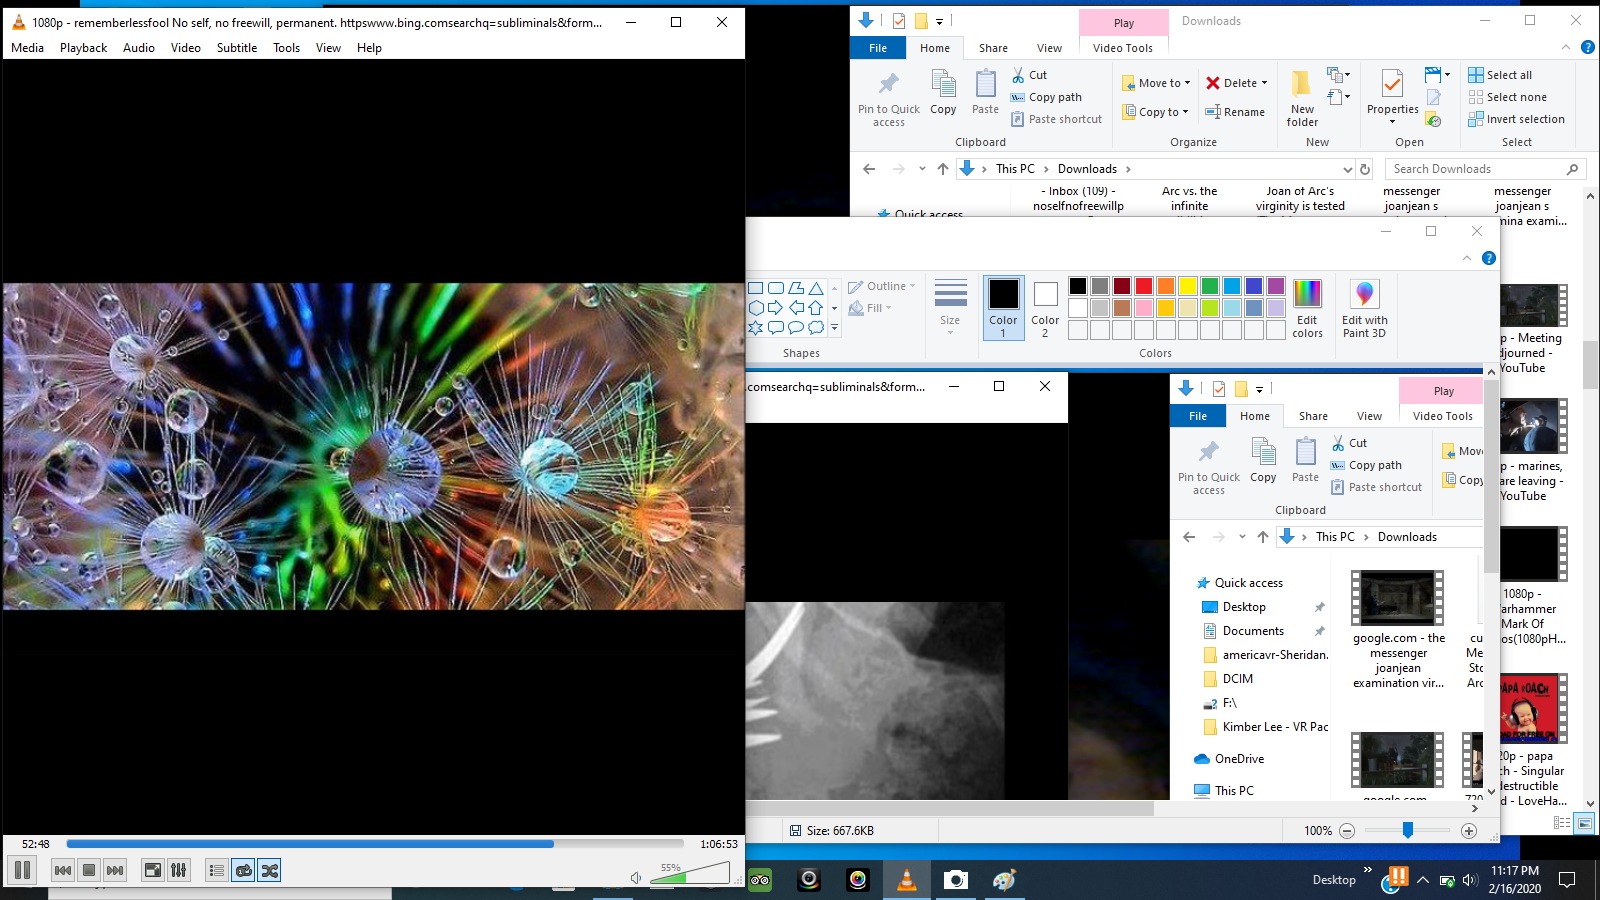Click Invert selection in Downloads ribbon
The height and width of the screenshot is (900, 1600).
pyautogui.click(x=1516, y=119)
